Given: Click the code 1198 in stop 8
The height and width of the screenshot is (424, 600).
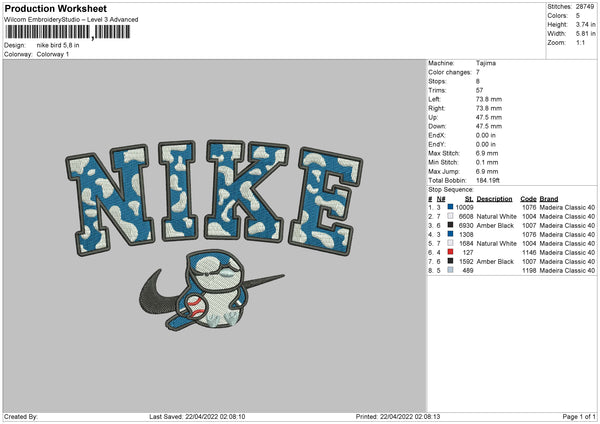Looking at the screenshot, I should pos(529,271).
